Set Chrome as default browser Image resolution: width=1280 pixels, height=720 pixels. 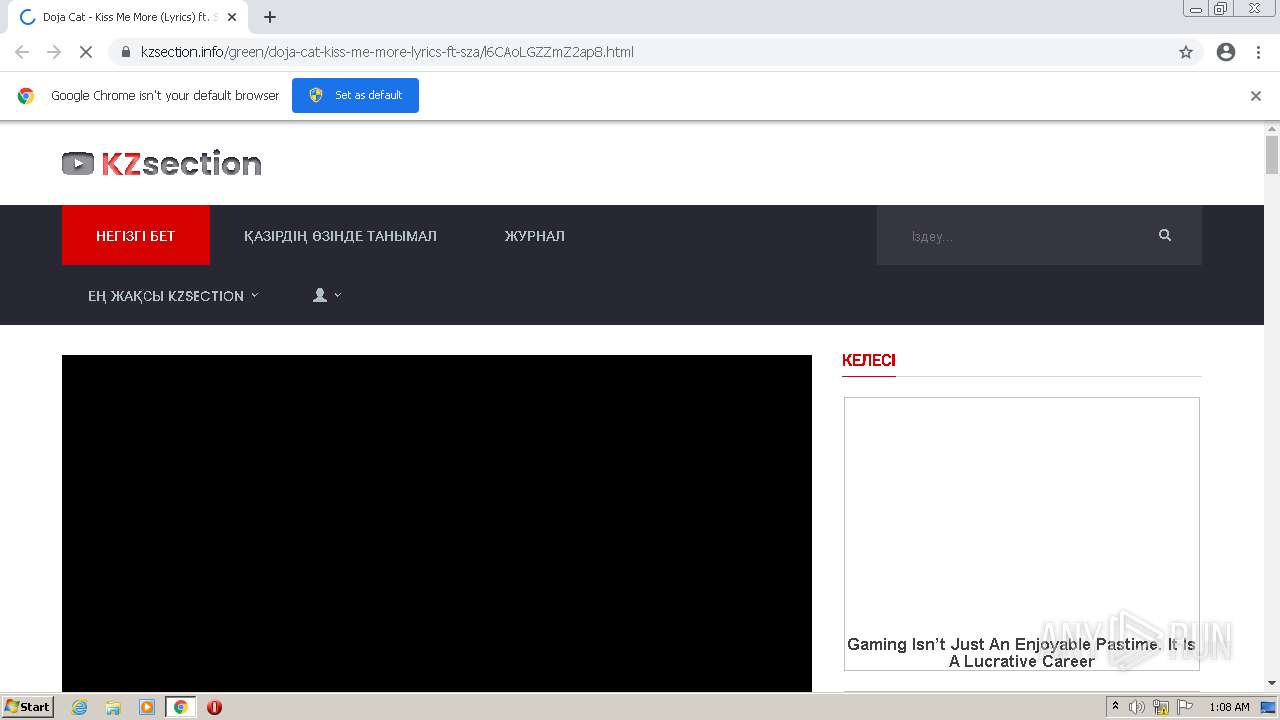tap(355, 95)
